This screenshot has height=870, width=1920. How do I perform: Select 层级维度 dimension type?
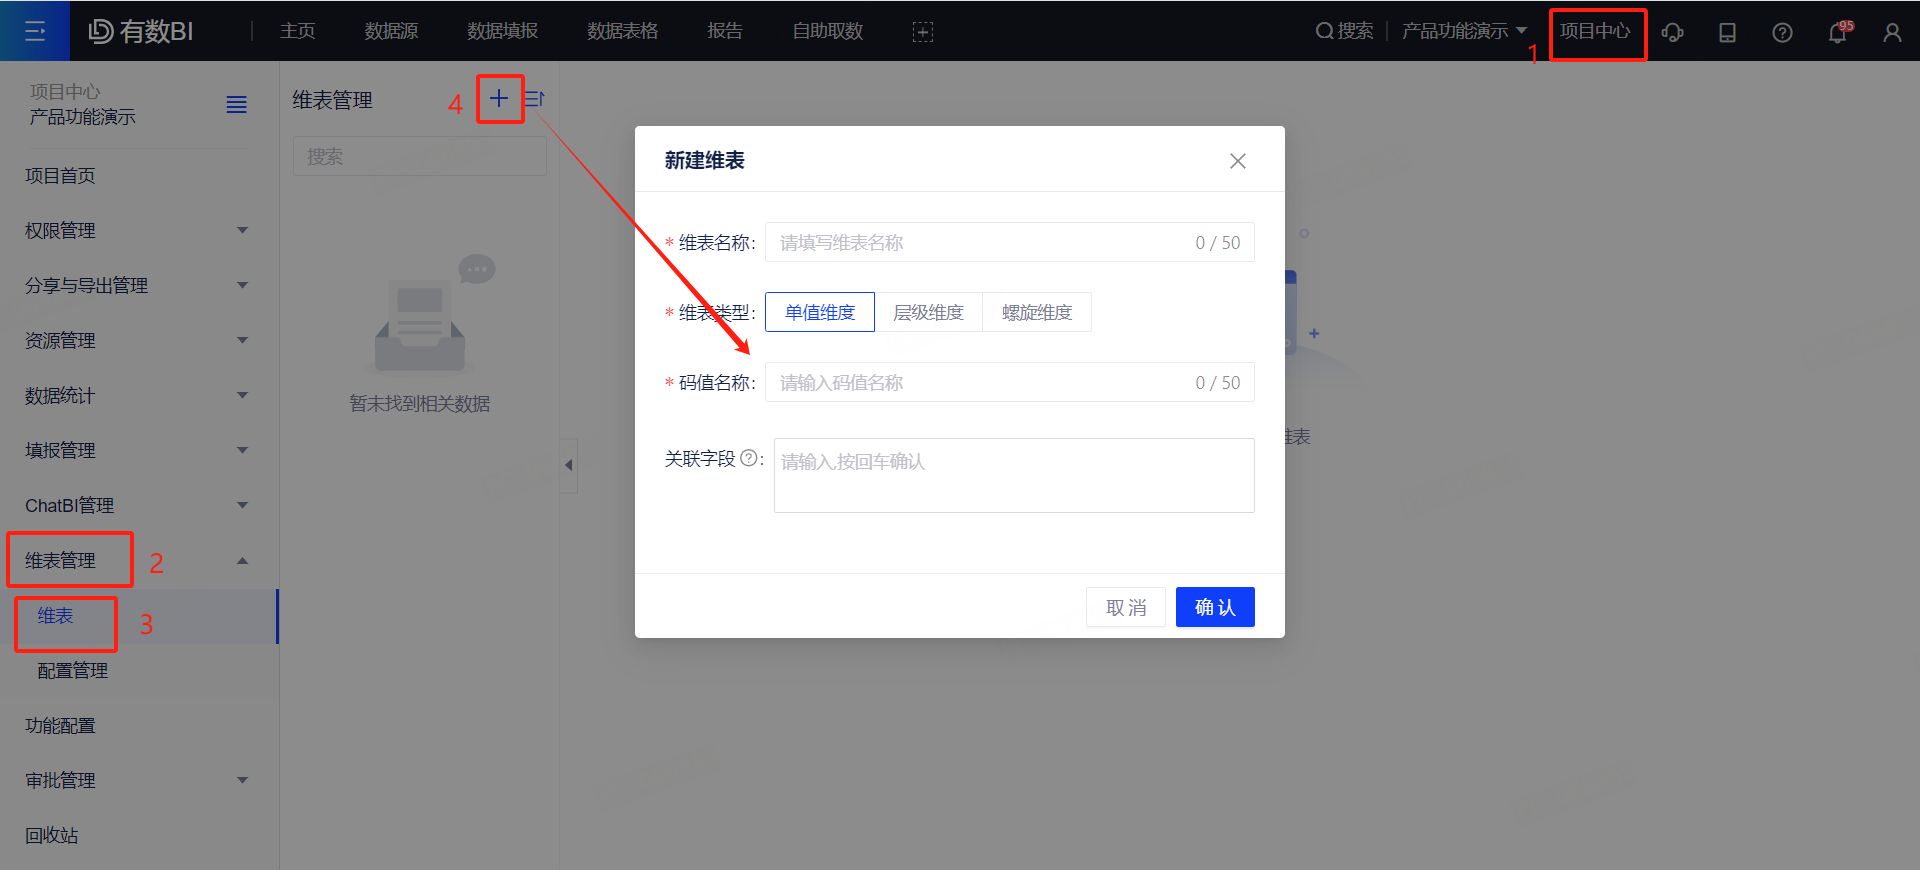928,312
